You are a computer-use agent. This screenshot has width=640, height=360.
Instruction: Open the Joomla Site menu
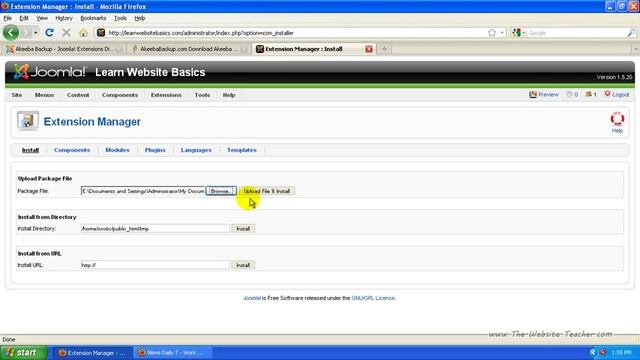coord(17,95)
